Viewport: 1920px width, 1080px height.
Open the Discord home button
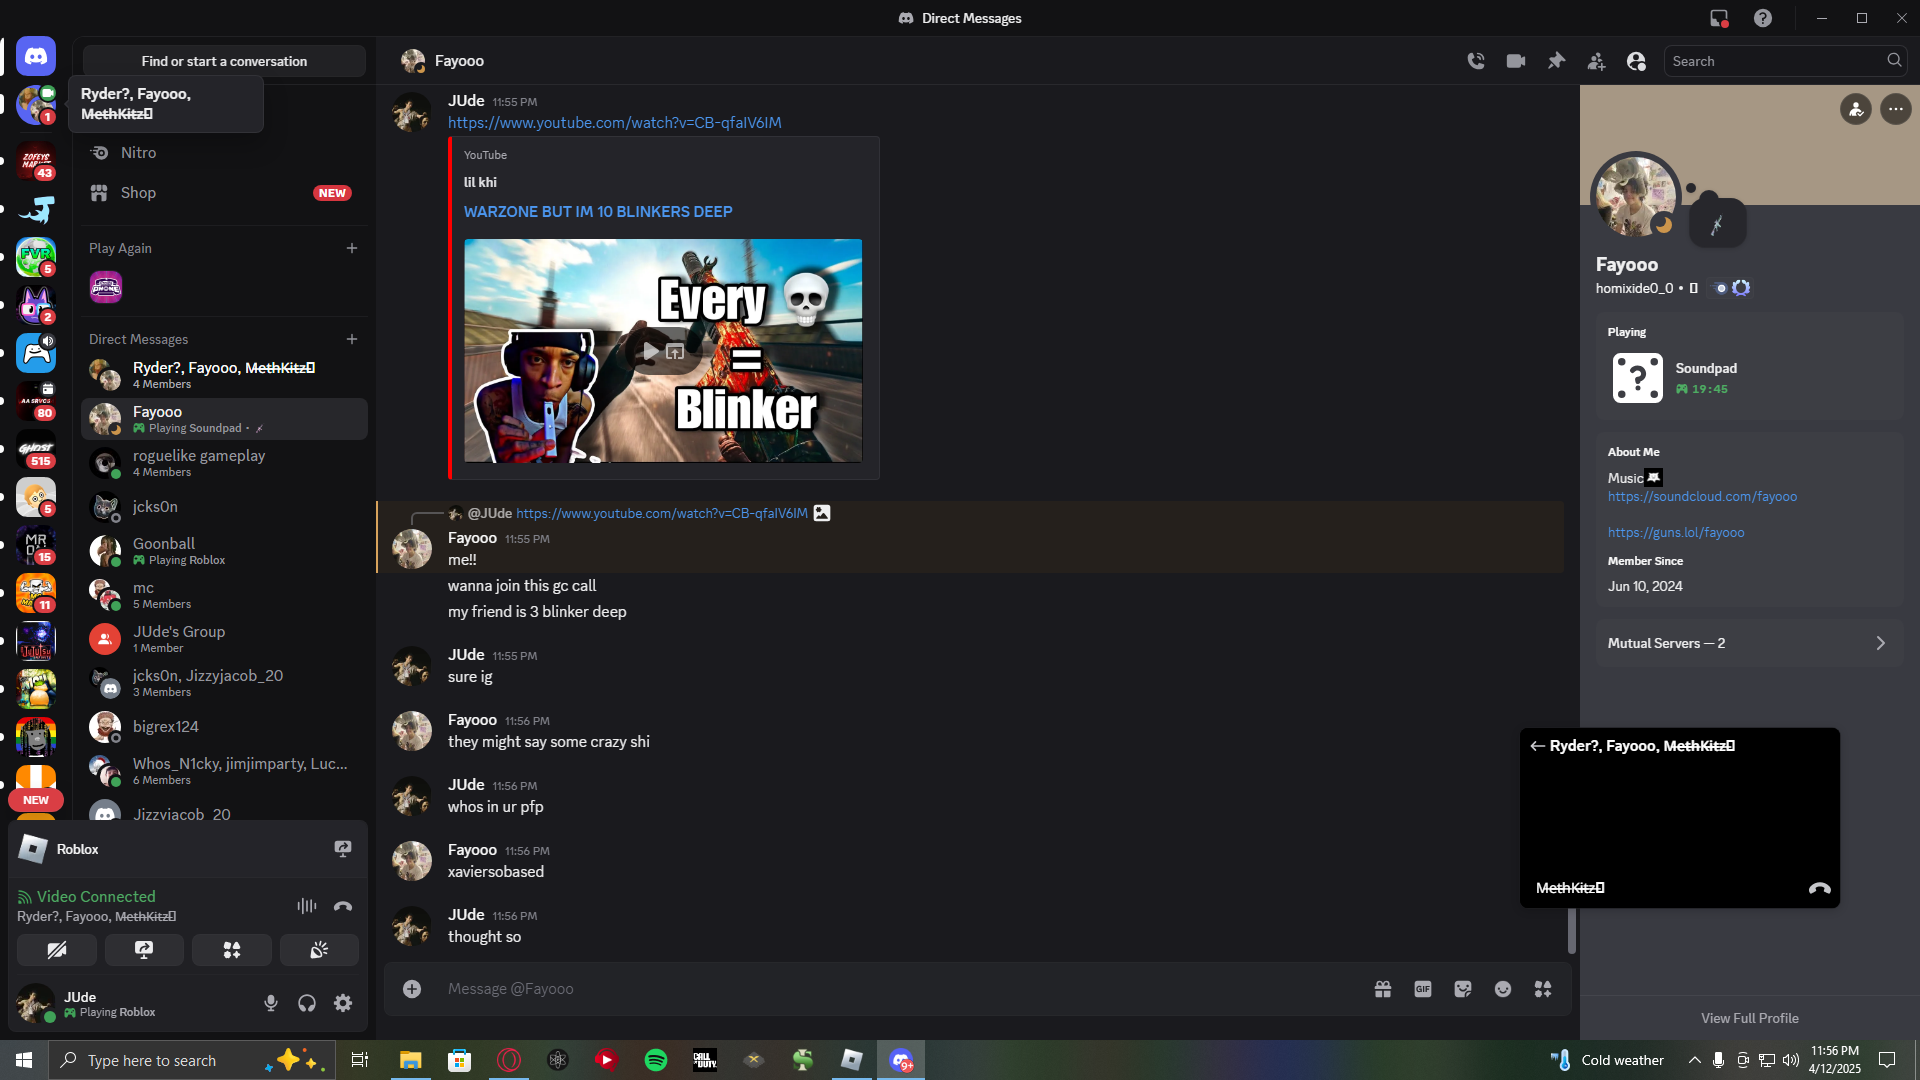tap(36, 57)
